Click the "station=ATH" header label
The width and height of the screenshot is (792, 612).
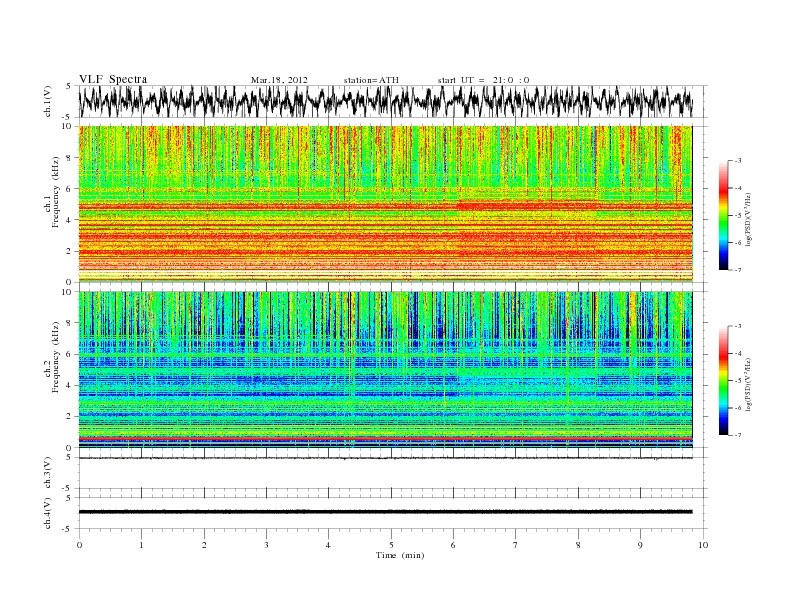pos(371,80)
